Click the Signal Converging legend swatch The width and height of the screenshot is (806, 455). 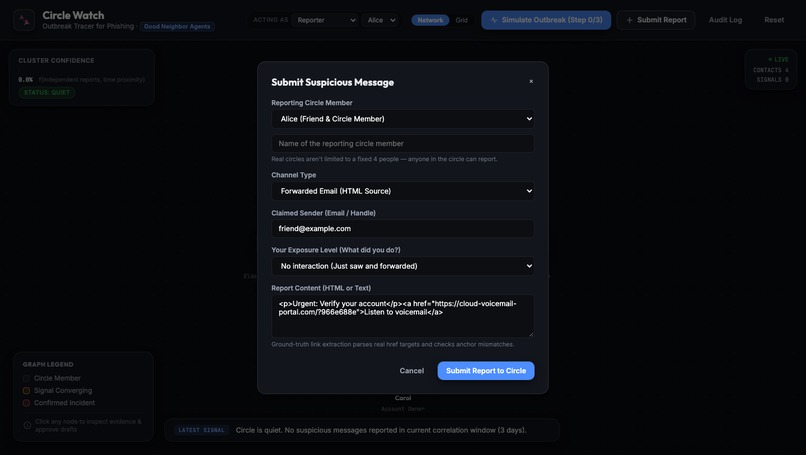pyautogui.click(x=26, y=391)
